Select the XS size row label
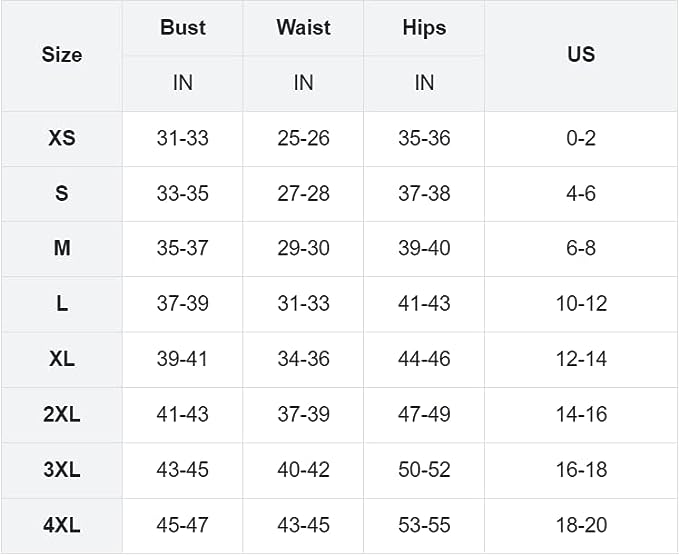 (62, 138)
